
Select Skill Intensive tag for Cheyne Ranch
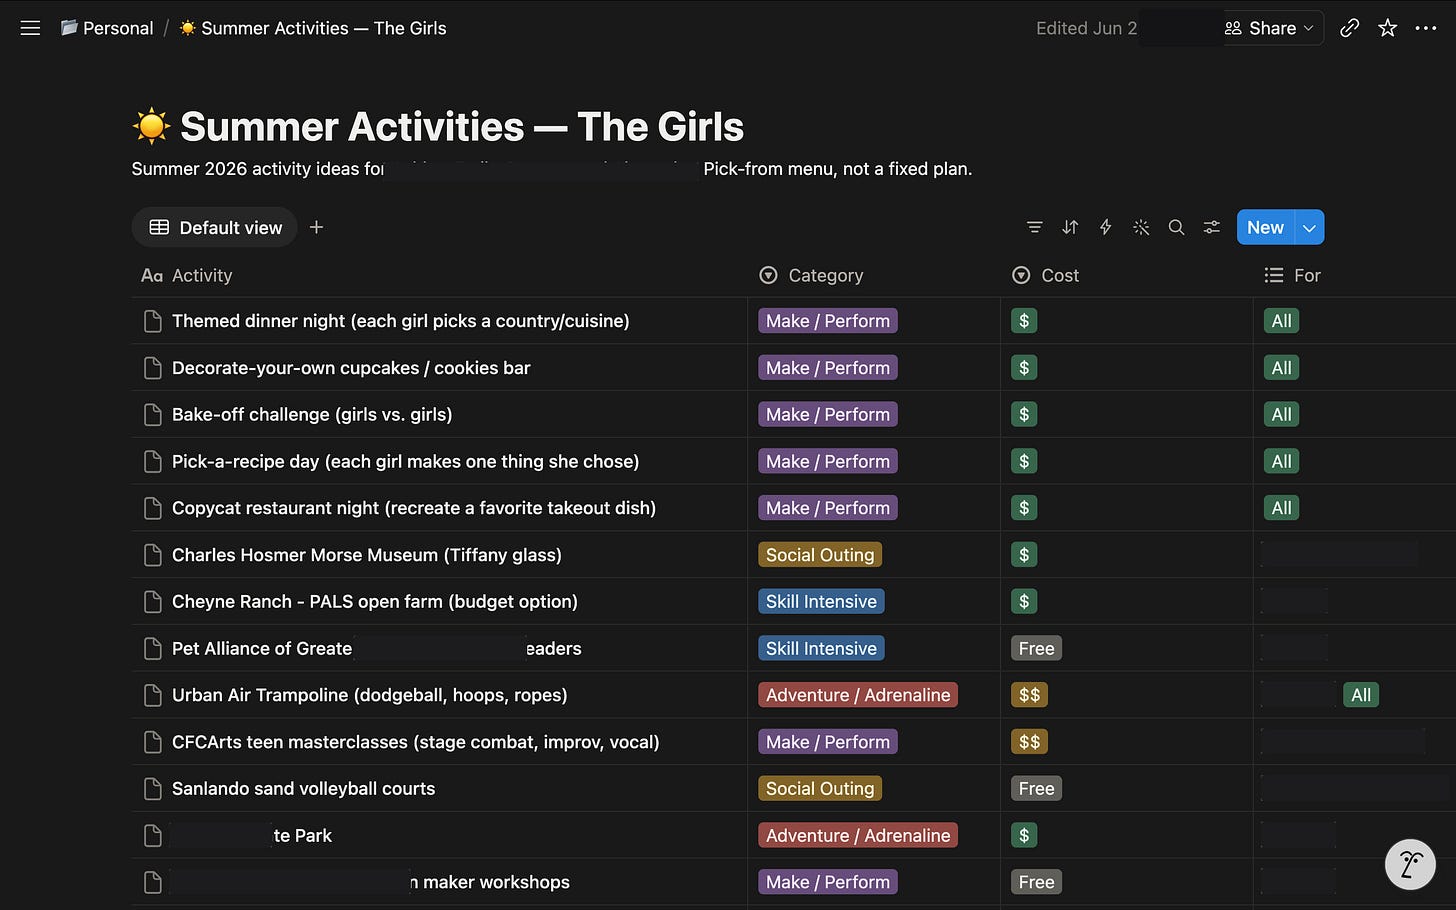point(821,602)
